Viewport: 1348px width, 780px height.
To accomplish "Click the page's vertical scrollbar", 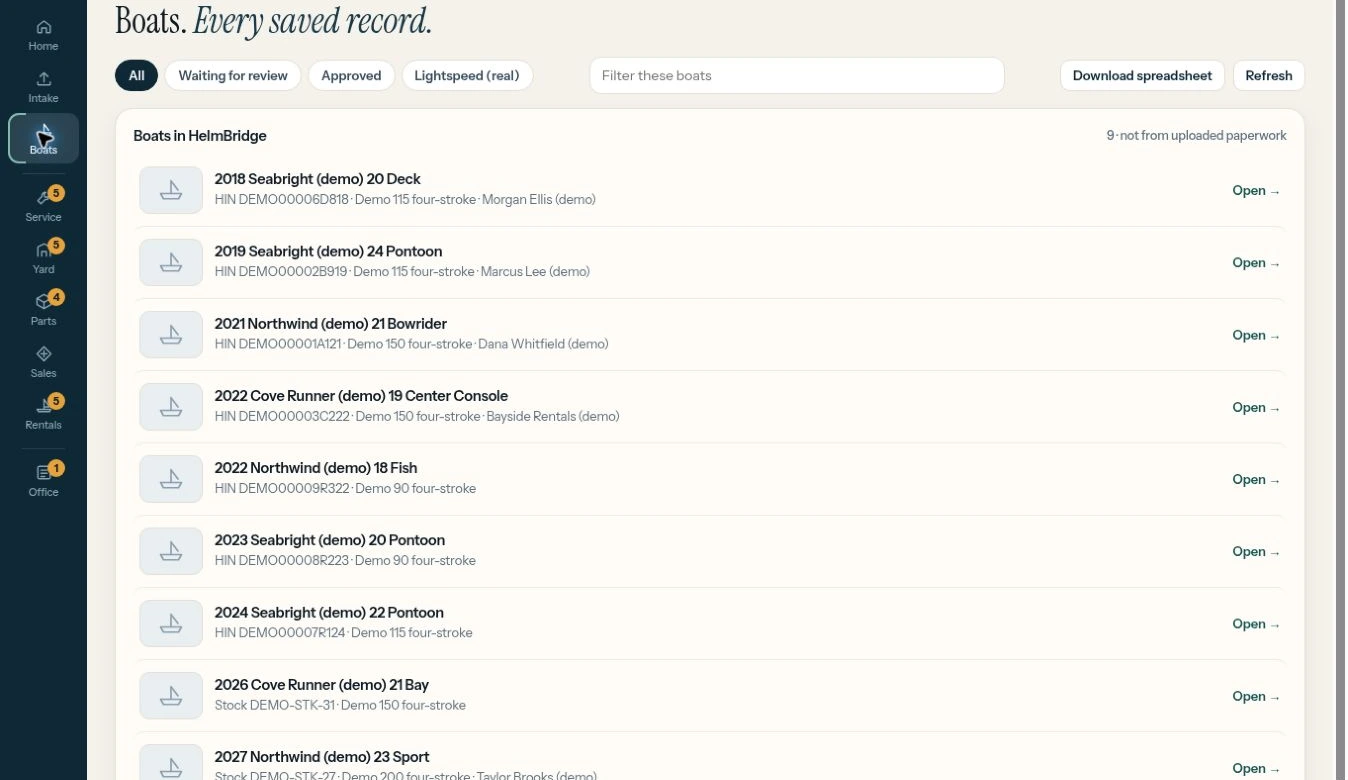I will click(1341, 390).
